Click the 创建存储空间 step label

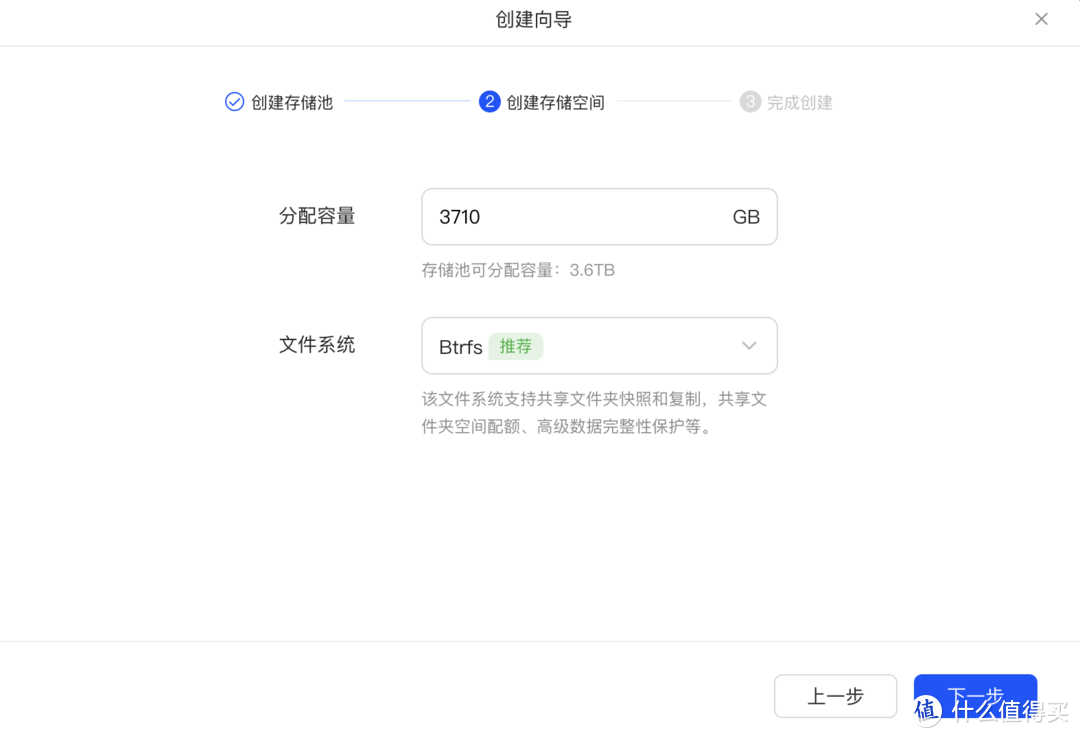[x=554, y=101]
